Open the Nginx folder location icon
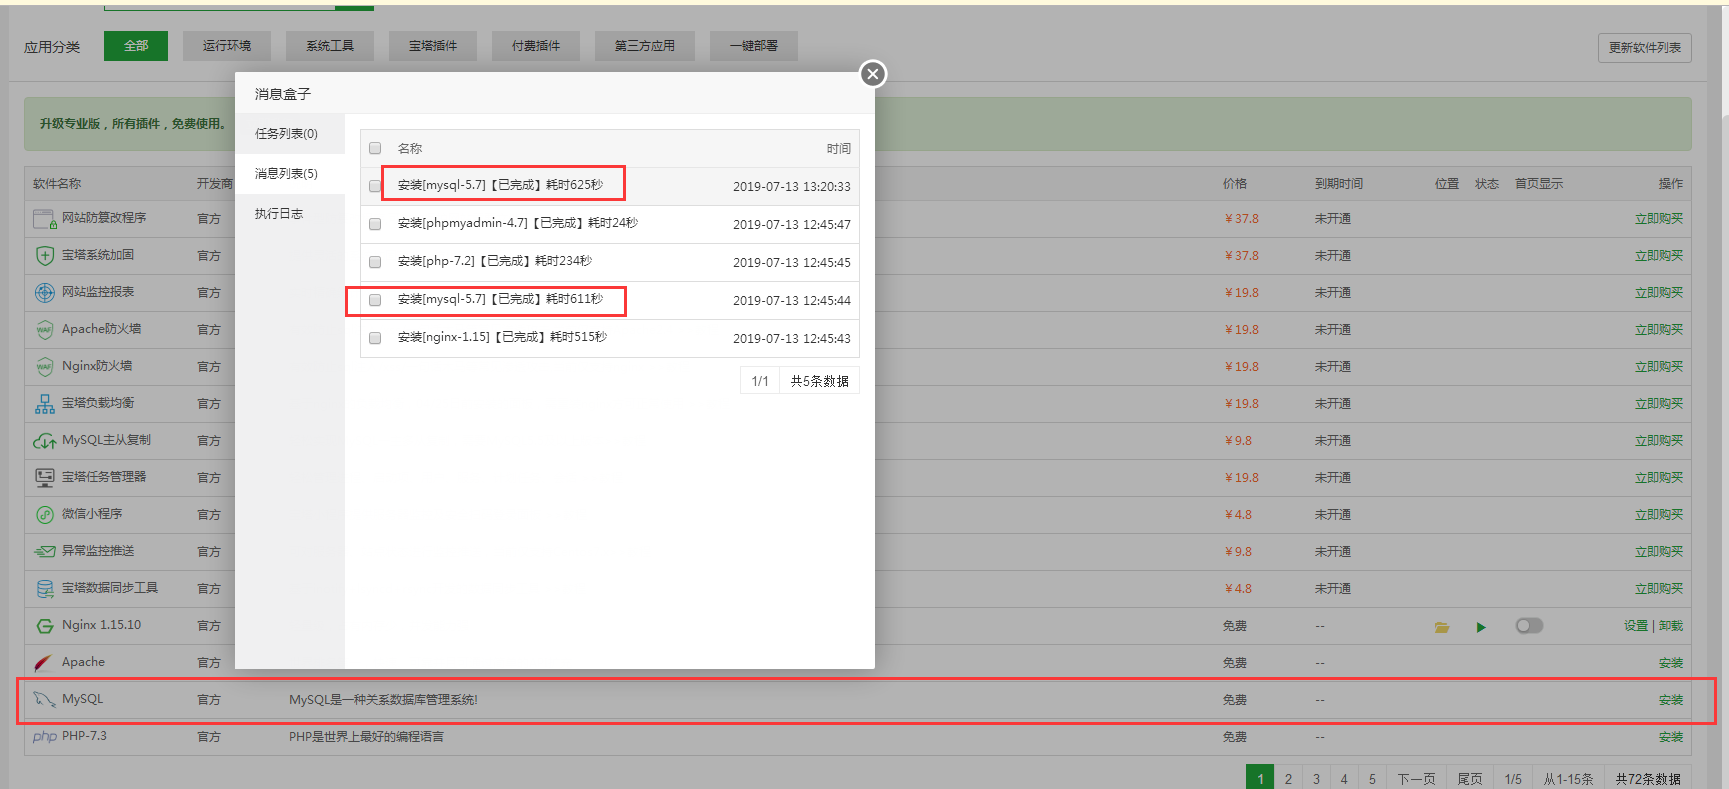The width and height of the screenshot is (1729, 789). (1442, 627)
